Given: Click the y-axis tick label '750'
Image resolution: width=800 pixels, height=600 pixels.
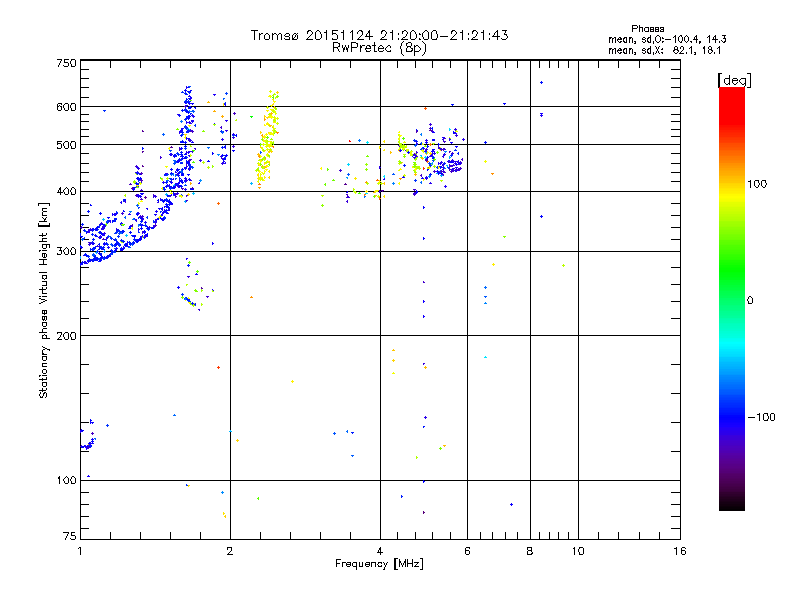Looking at the screenshot, I should 66,63.
